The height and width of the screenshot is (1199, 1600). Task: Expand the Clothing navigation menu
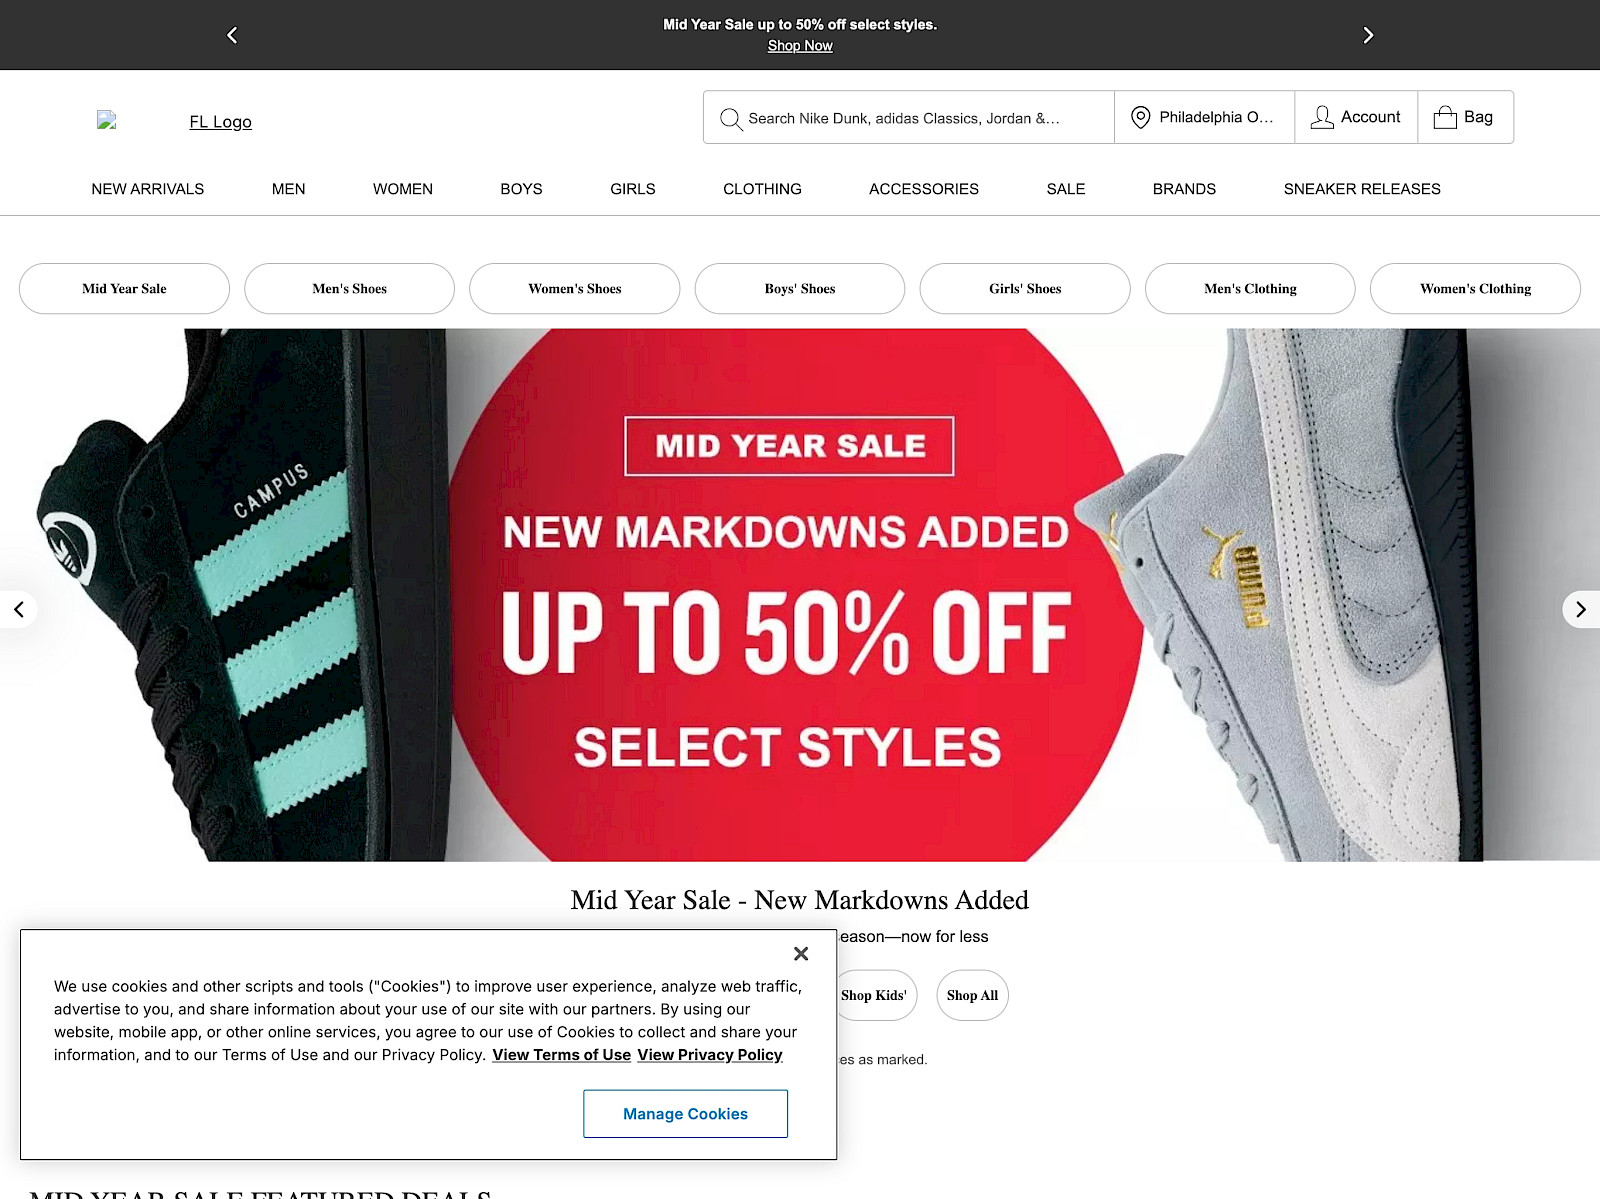pyautogui.click(x=762, y=189)
